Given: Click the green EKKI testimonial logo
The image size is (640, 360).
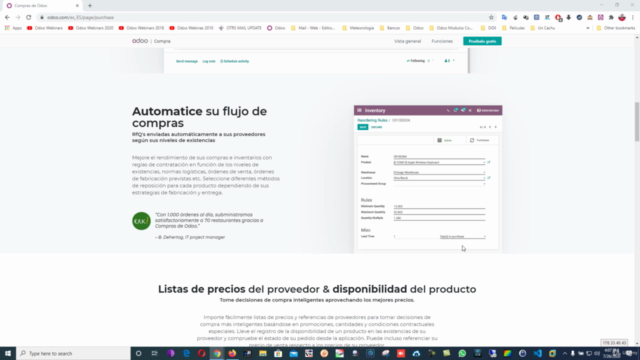Looking at the screenshot, I should pos(141,221).
